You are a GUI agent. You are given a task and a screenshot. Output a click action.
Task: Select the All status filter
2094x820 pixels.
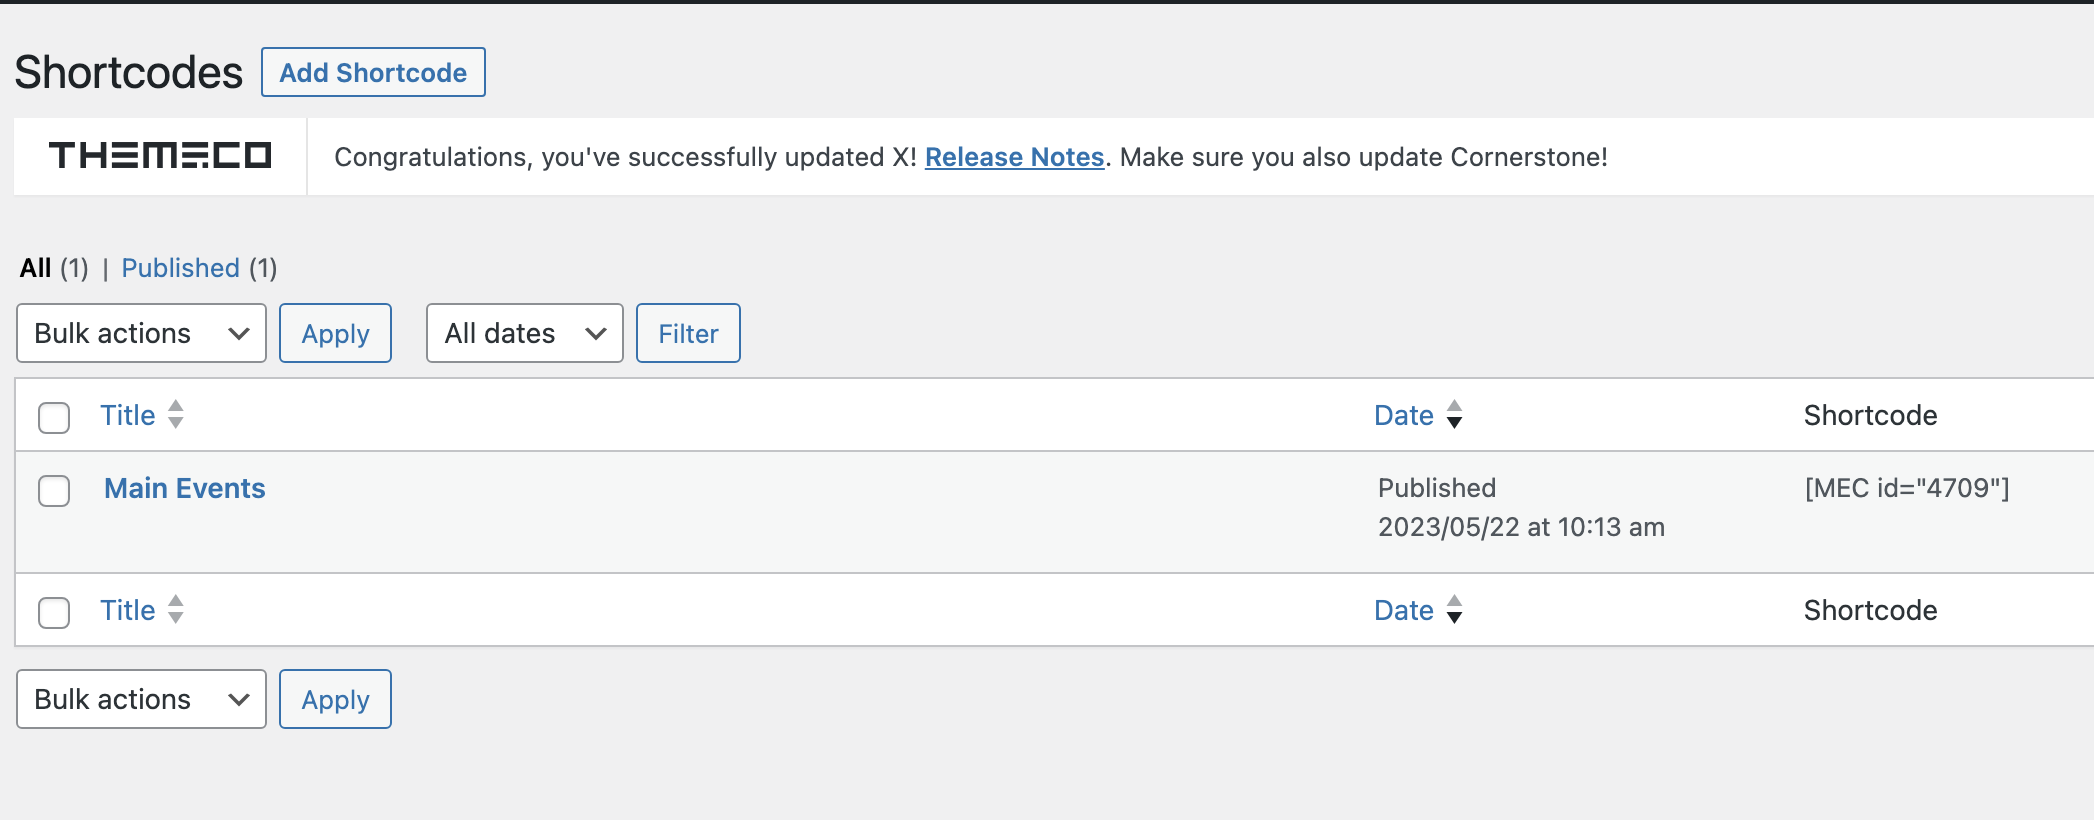(x=36, y=268)
